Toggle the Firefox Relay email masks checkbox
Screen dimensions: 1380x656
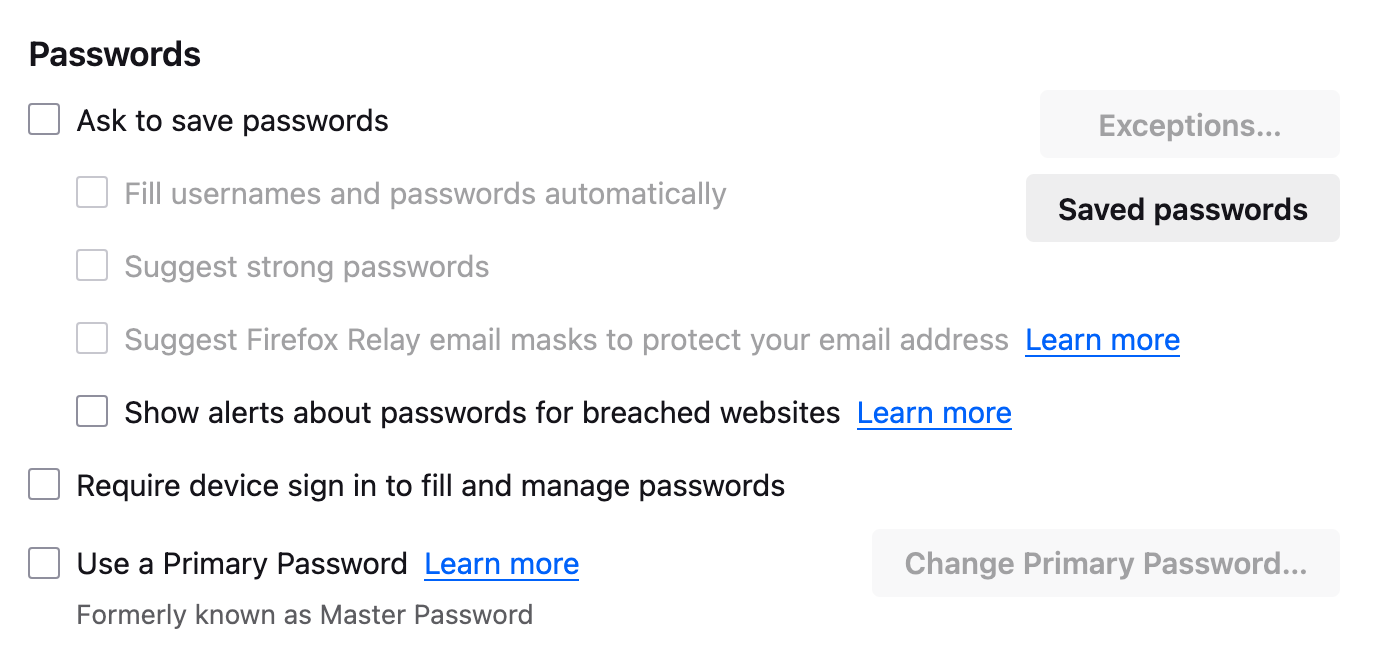tap(92, 339)
